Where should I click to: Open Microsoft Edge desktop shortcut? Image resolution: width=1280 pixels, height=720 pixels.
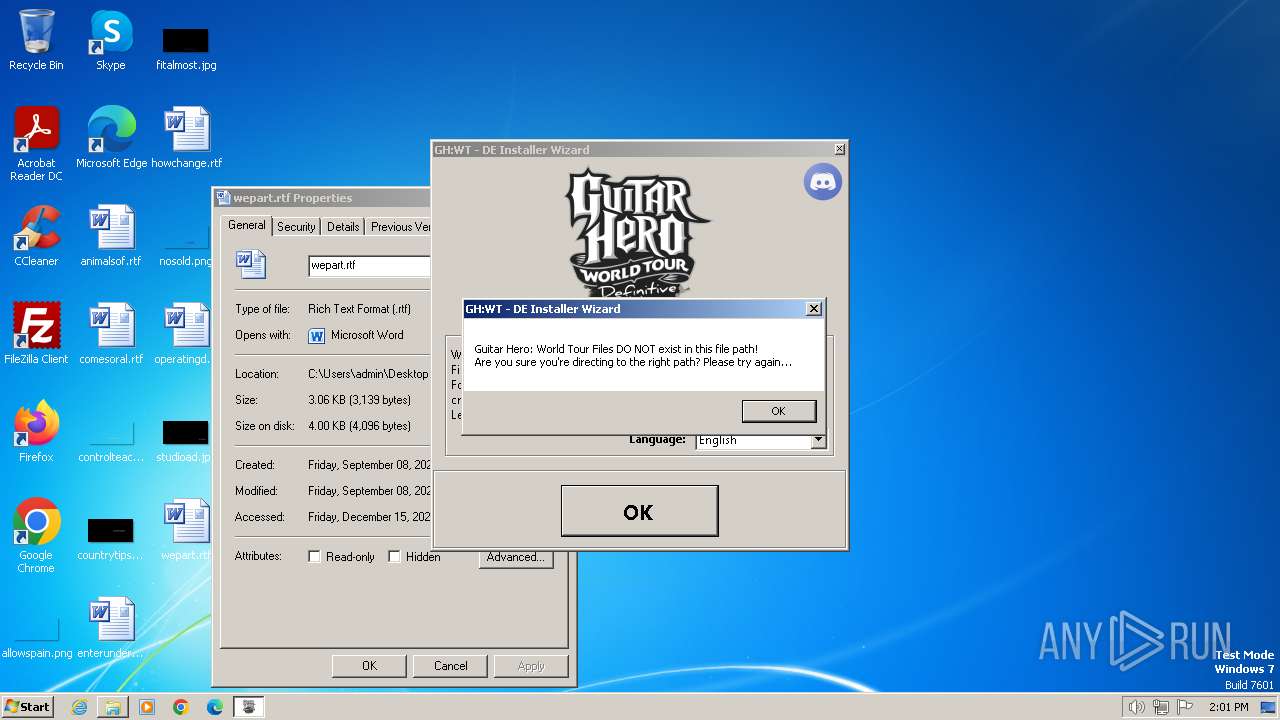(x=111, y=137)
